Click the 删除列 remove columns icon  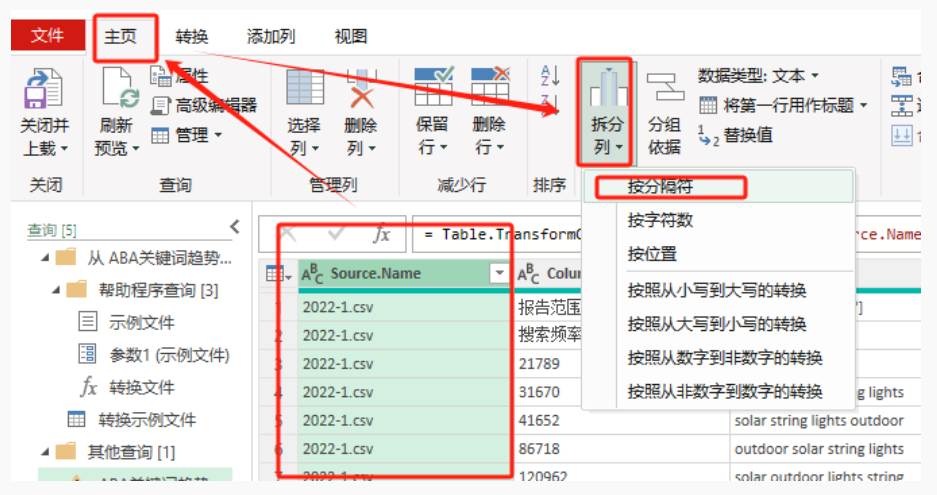(x=361, y=88)
